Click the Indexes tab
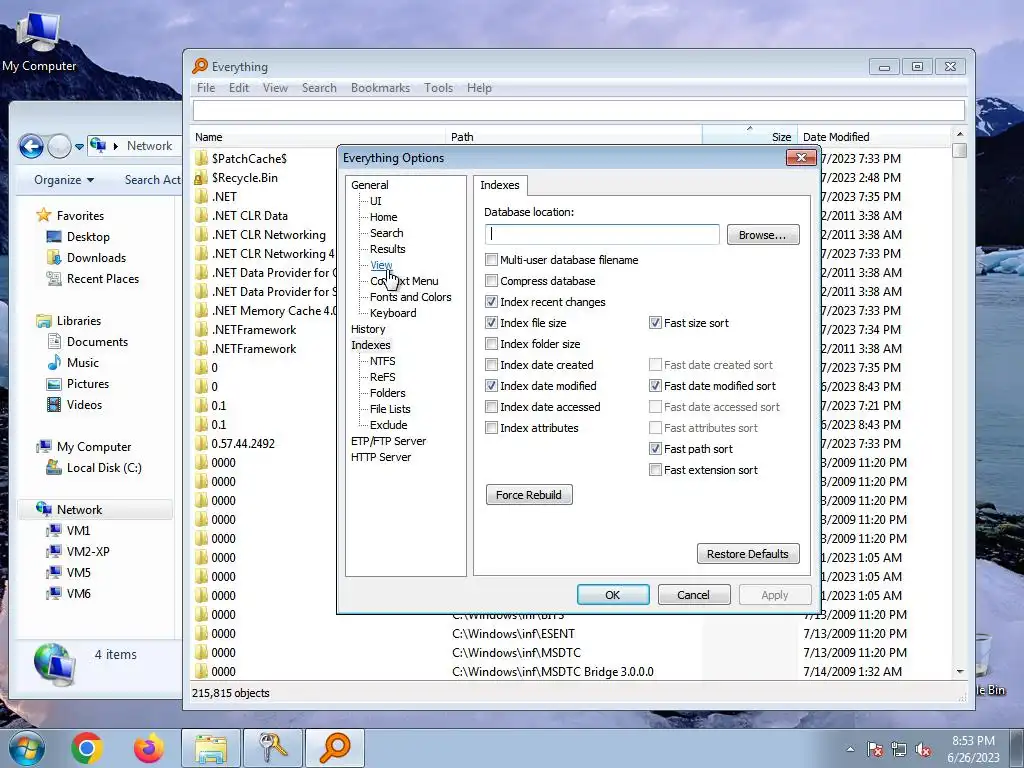 coord(500,185)
